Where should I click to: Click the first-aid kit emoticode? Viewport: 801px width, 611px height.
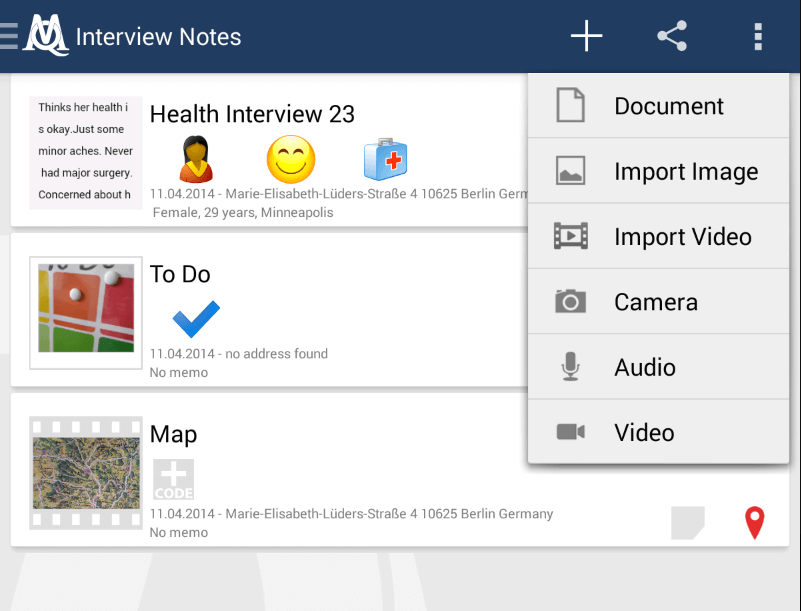click(x=386, y=159)
